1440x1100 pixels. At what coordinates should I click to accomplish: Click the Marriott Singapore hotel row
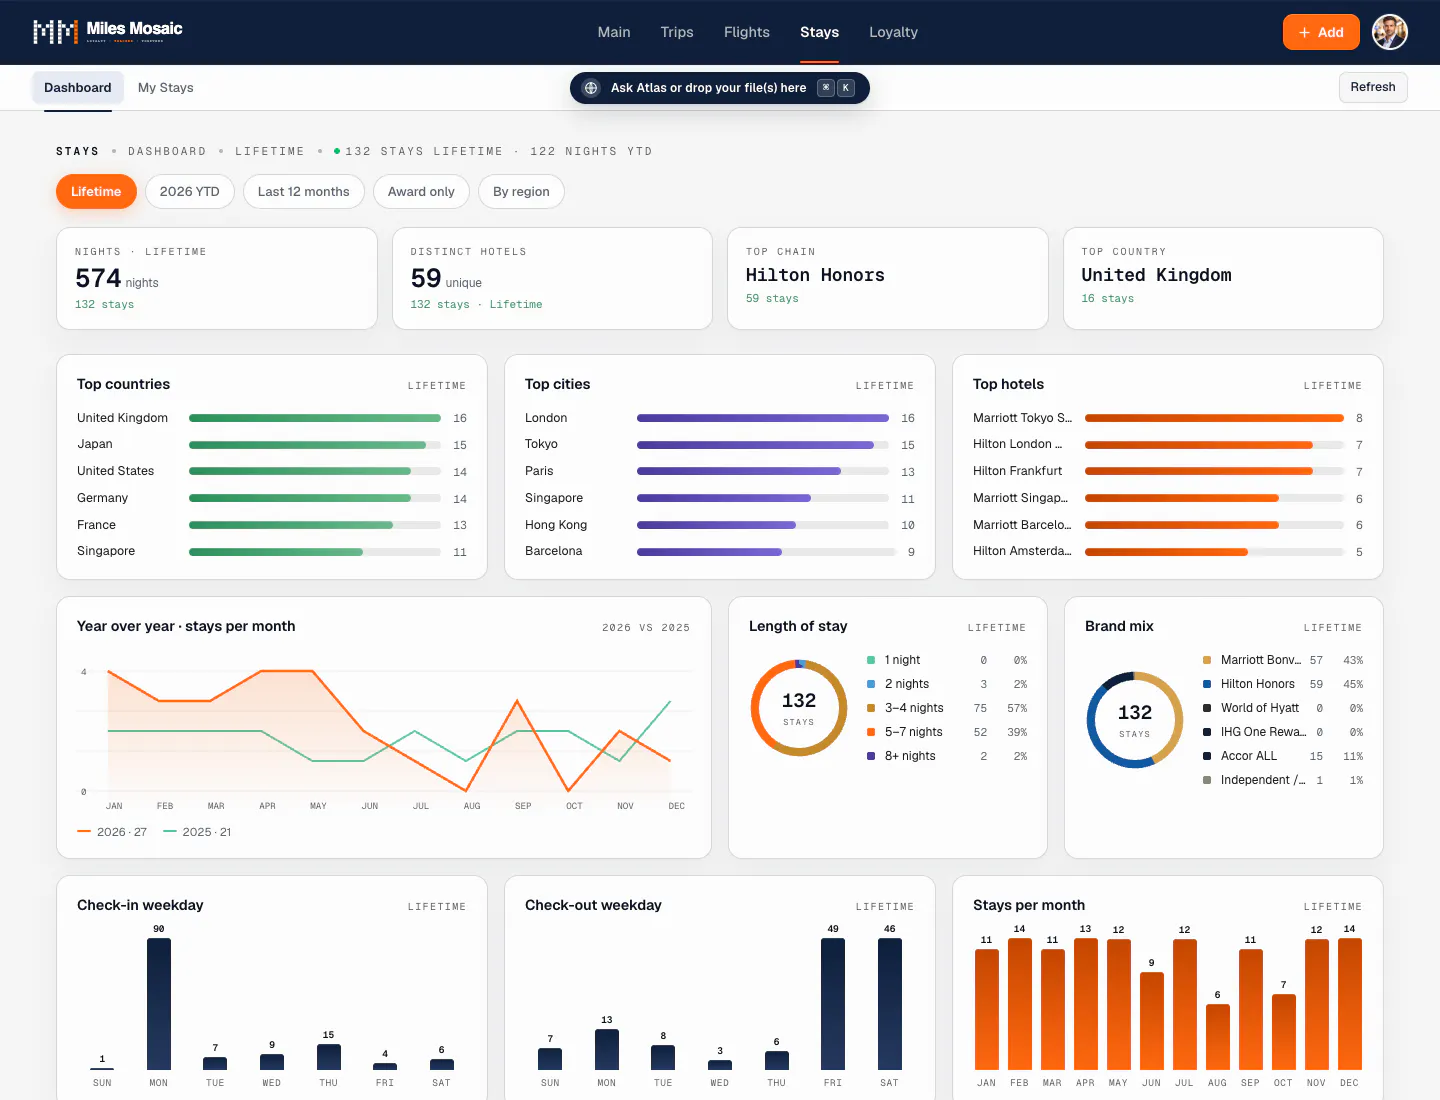[1168, 498]
